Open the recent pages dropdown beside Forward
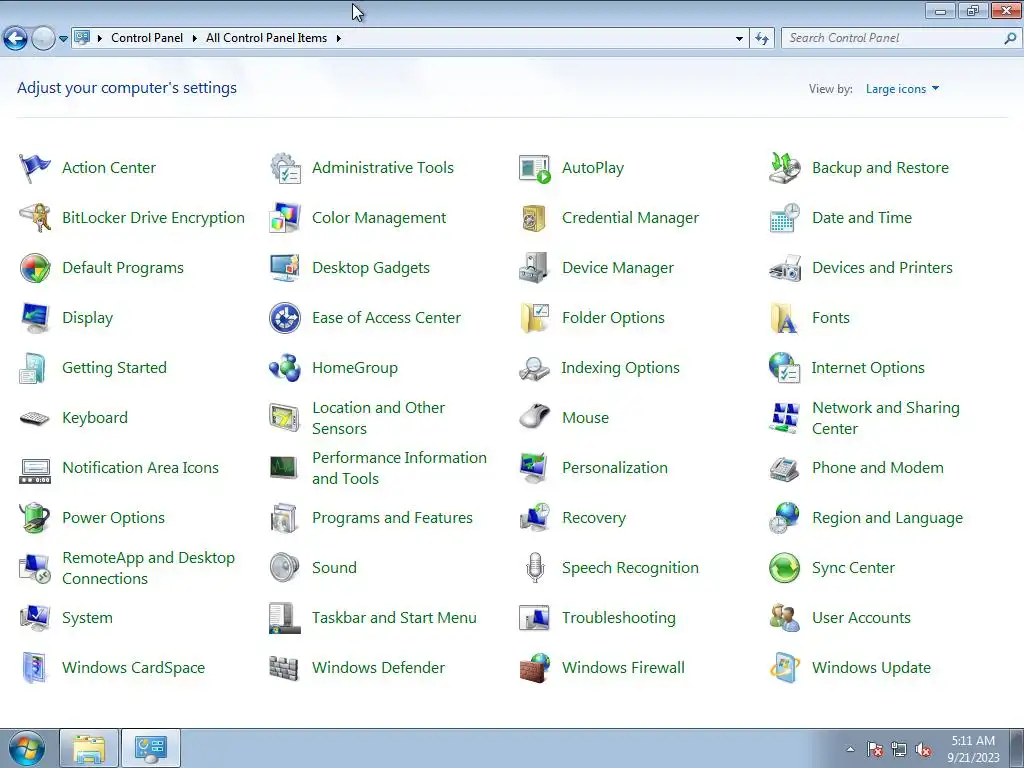 [x=63, y=39]
